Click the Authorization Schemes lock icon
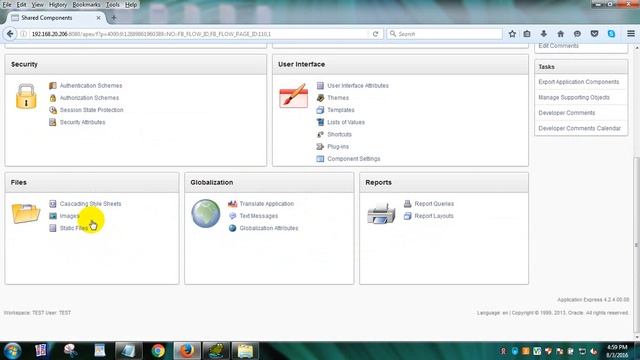The image size is (640, 360). pyautogui.click(x=53, y=98)
